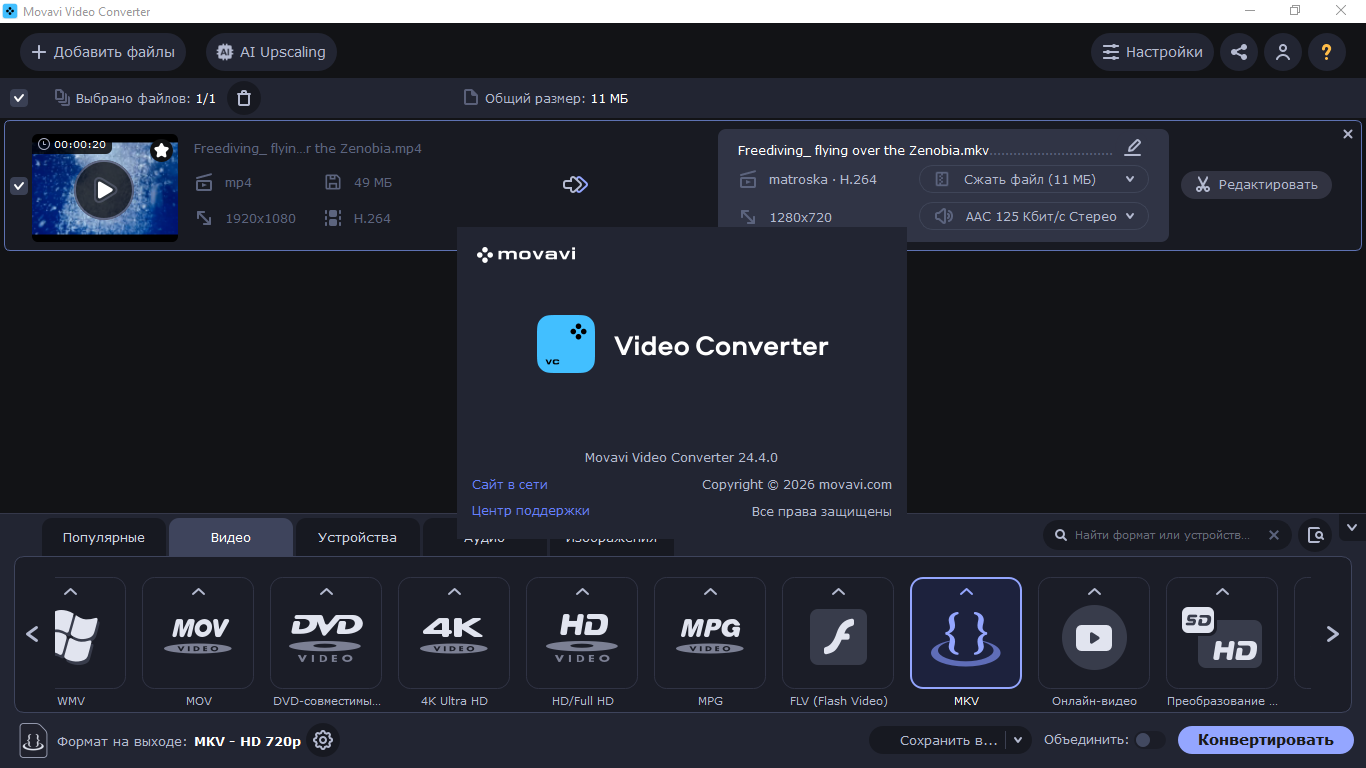Select the 4K Ultra HD format icon
Image resolution: width=1366 pixels, height=768 pixels.
(x=454, y=633)
